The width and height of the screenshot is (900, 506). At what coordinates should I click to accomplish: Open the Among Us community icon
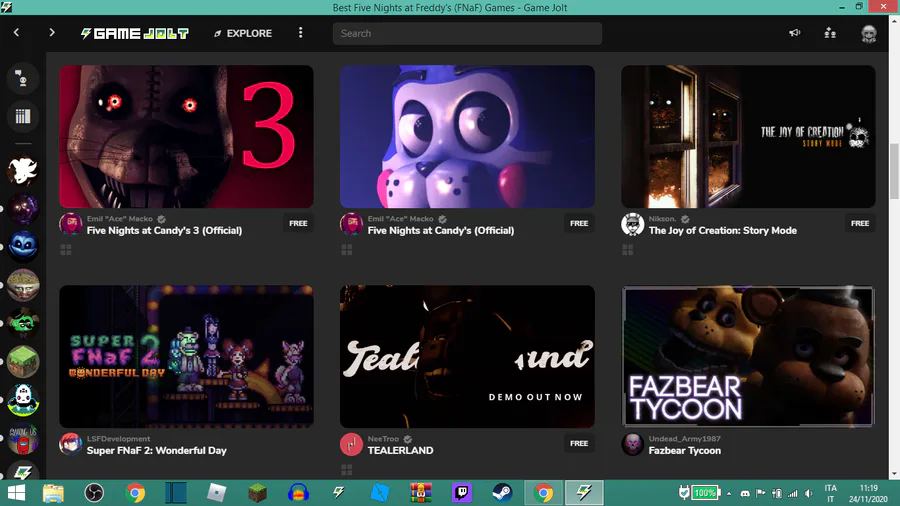[23, 438]
